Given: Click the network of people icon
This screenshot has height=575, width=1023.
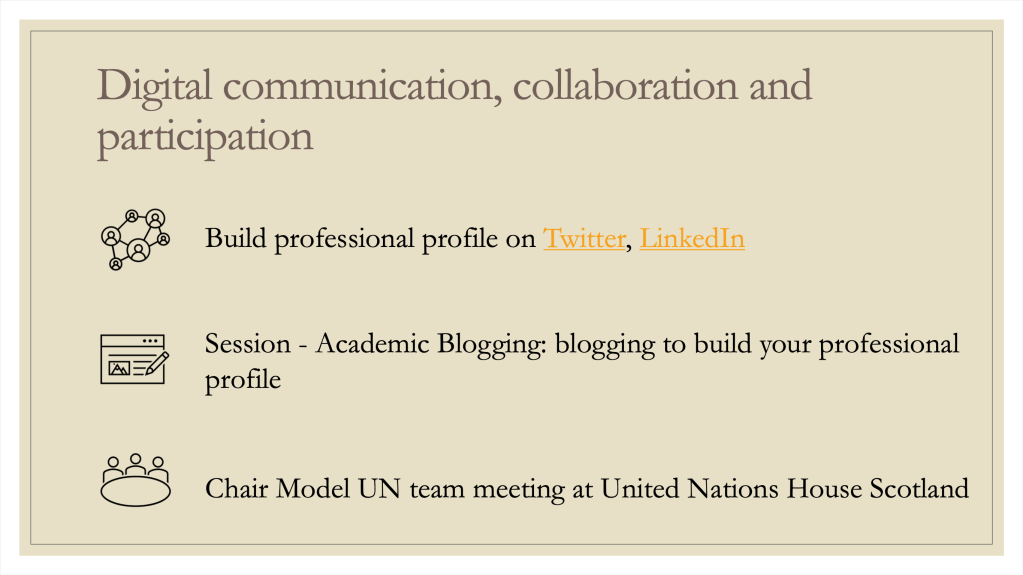Looking at the screenshot, I should click(x=135, y=240).
